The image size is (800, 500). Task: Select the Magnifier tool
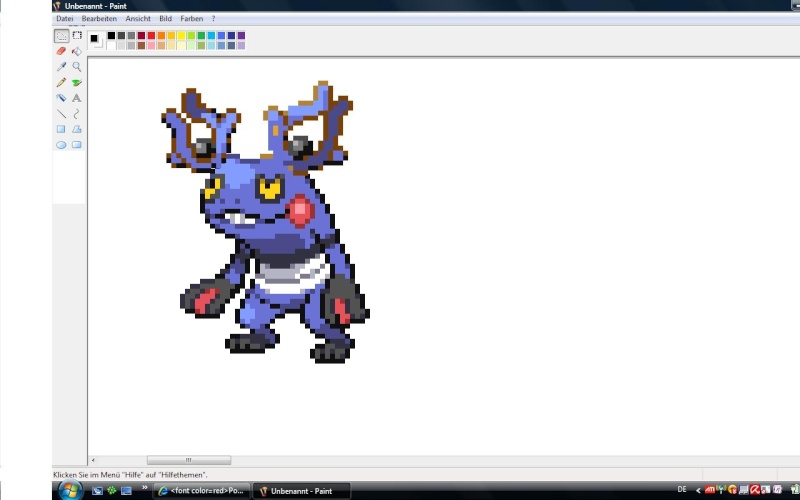point(77,66)
